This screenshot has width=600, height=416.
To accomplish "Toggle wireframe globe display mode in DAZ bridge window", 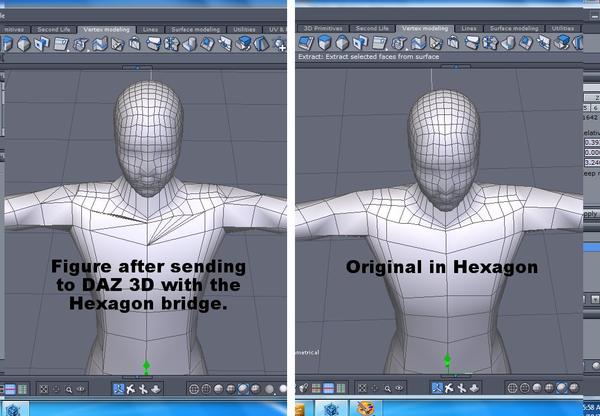I will tap(194, 389).
